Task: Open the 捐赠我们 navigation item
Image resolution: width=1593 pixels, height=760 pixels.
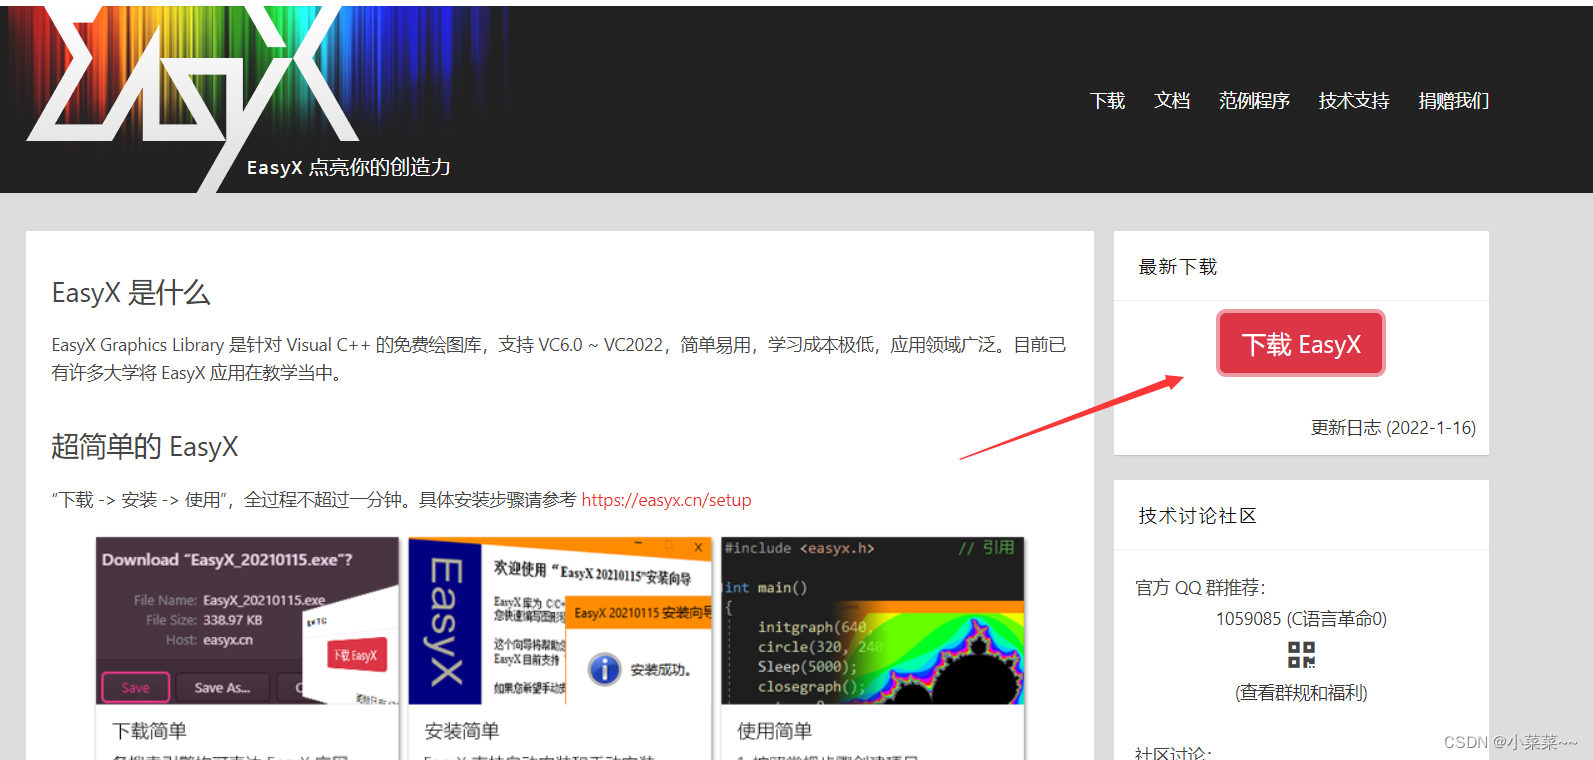Action: pos(1453,101)
